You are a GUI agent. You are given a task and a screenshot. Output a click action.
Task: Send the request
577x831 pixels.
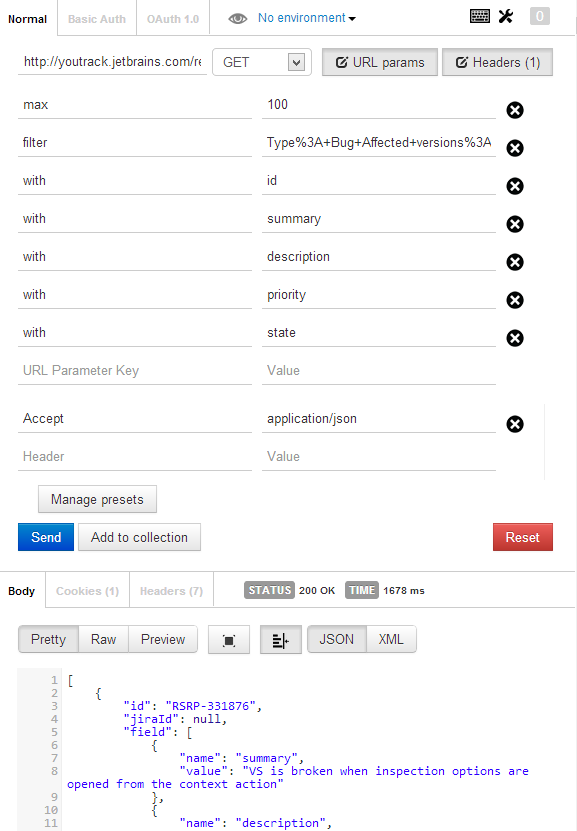coord(45,537)
